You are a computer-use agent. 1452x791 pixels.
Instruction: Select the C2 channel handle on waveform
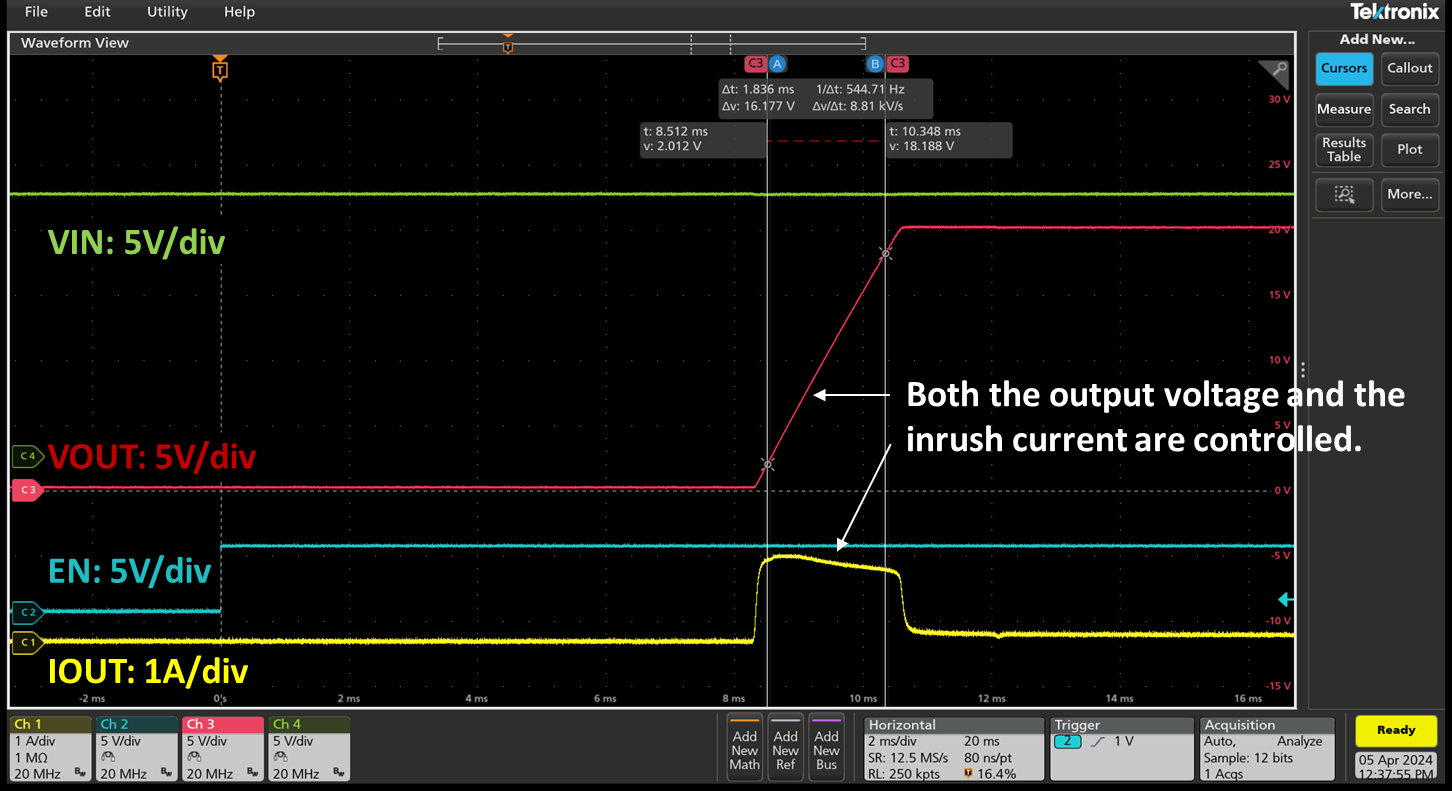(x=25, y=612)
